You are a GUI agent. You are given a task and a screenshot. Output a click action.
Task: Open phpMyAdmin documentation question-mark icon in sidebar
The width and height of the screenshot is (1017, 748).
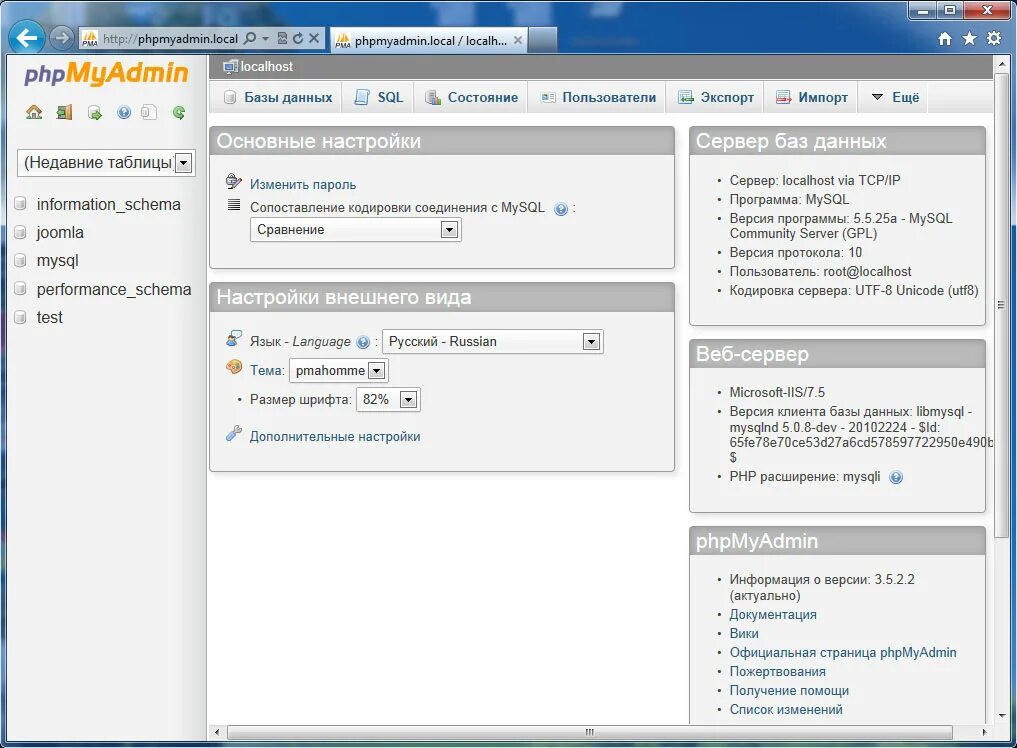point(124,112)
